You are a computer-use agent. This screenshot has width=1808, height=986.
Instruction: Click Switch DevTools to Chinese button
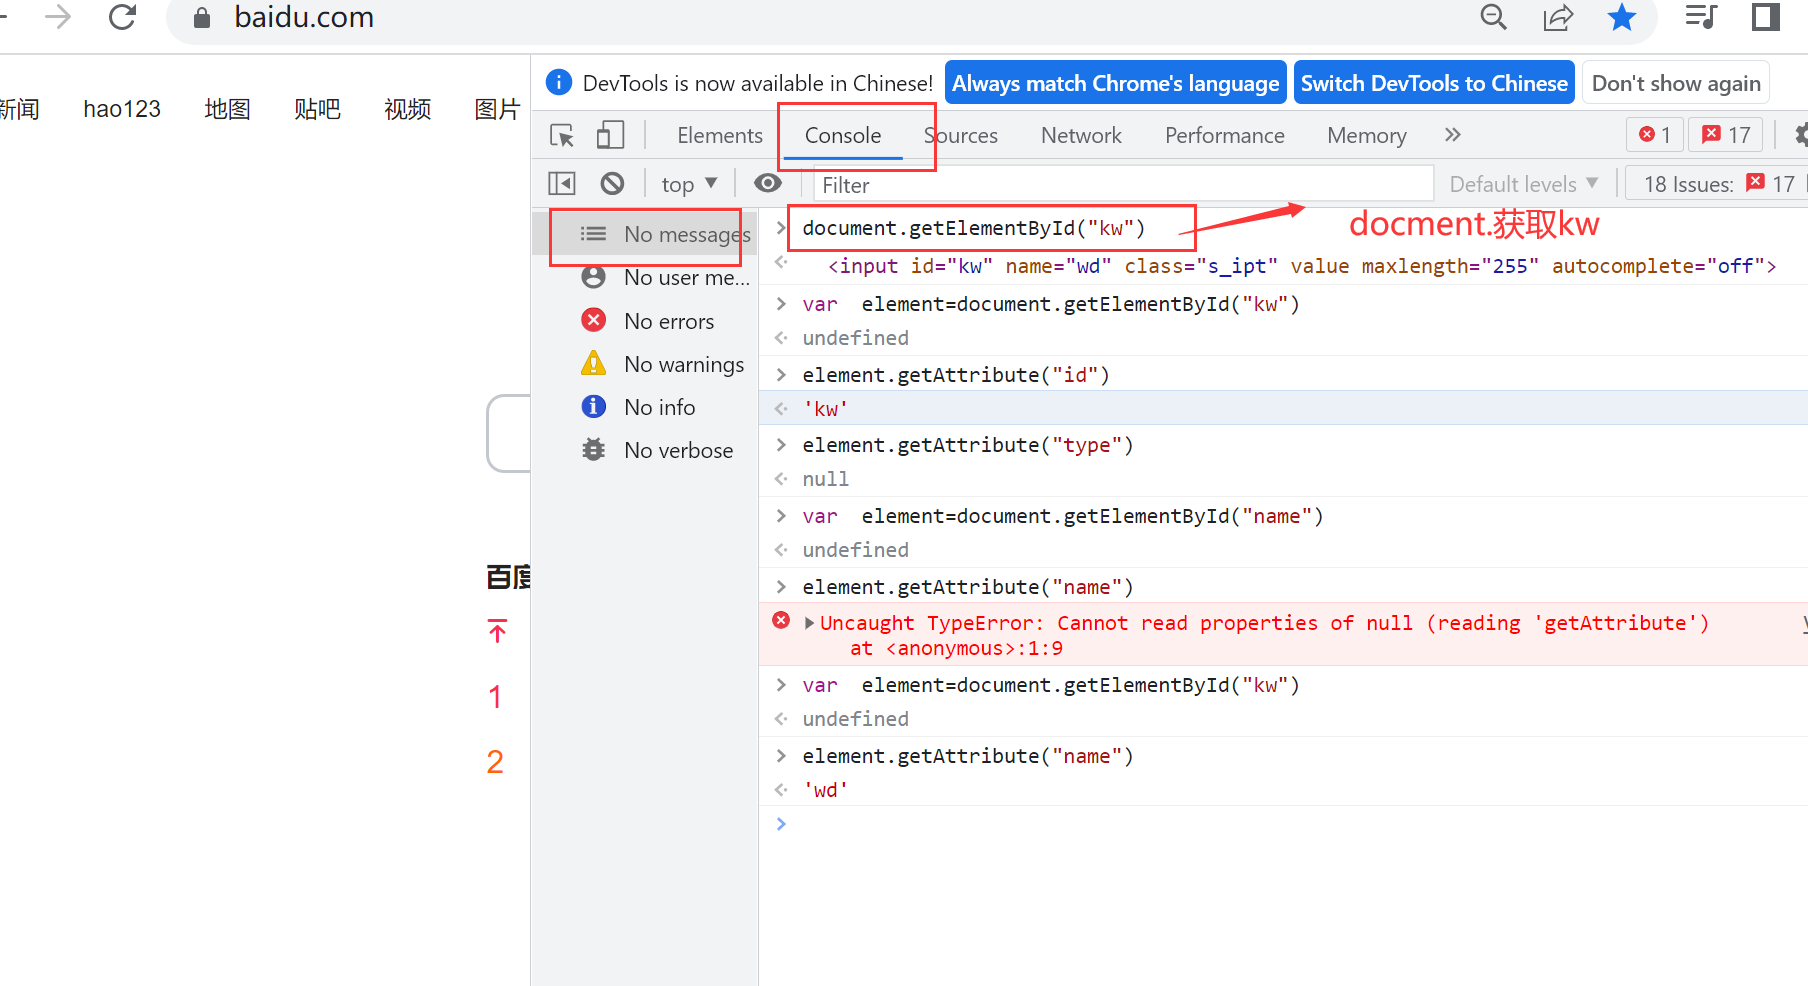[x=1434, y=83]
